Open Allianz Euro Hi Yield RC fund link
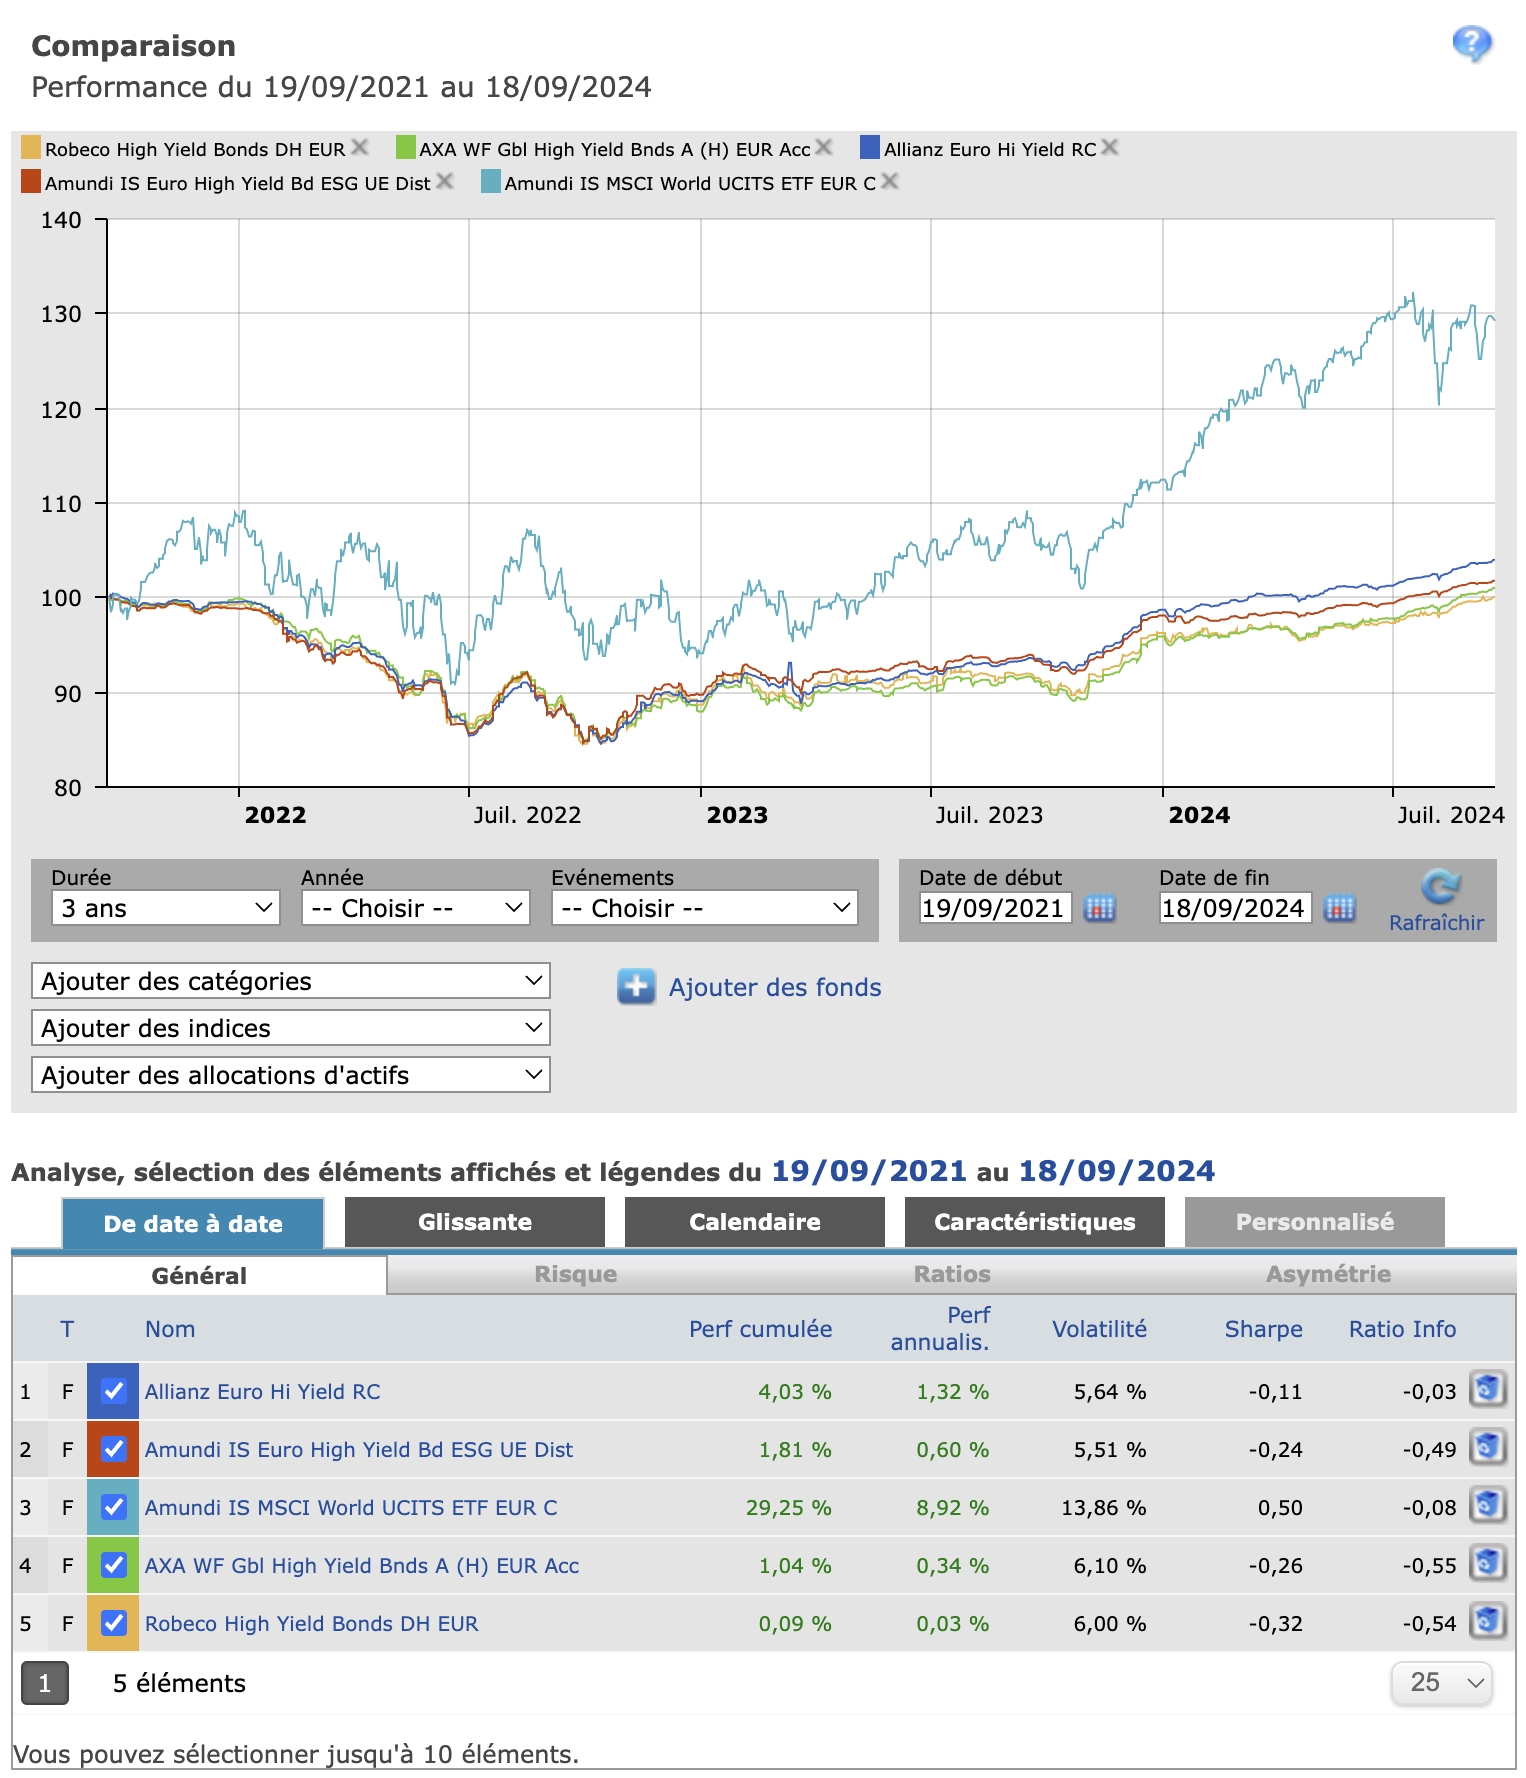 coord(263,1391)
